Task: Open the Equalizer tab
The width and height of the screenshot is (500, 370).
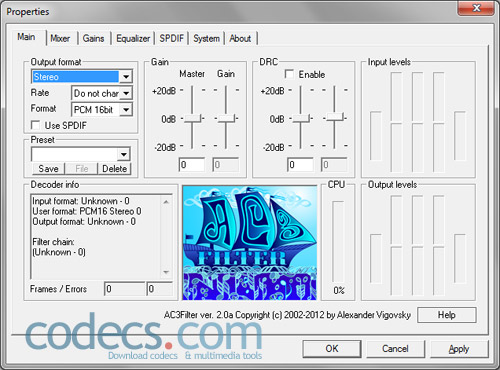Action: coord(133,38)
